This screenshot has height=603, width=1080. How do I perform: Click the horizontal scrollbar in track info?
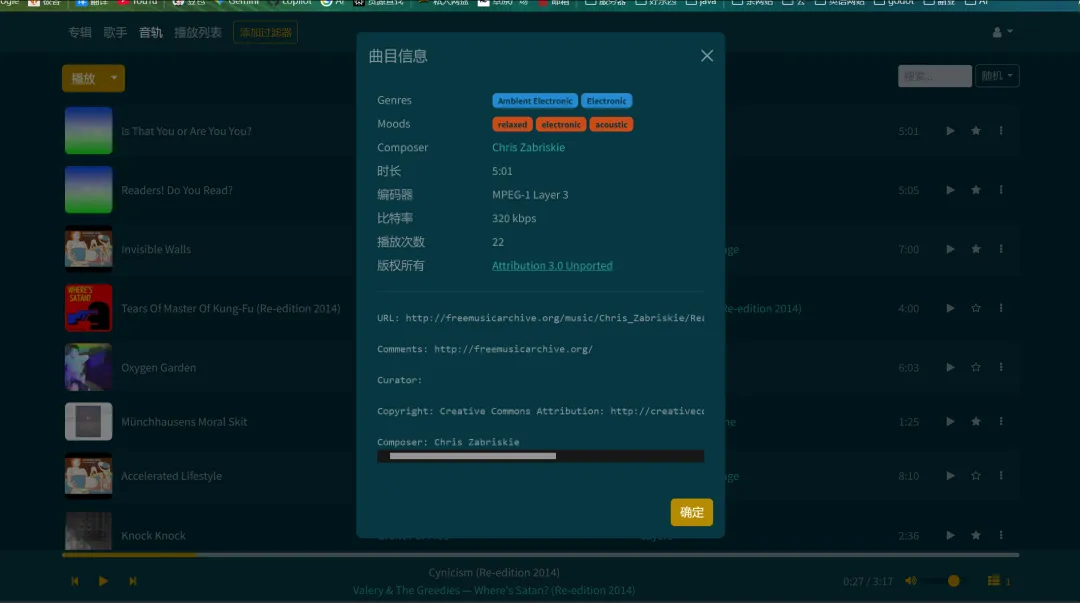click(472, 456)
